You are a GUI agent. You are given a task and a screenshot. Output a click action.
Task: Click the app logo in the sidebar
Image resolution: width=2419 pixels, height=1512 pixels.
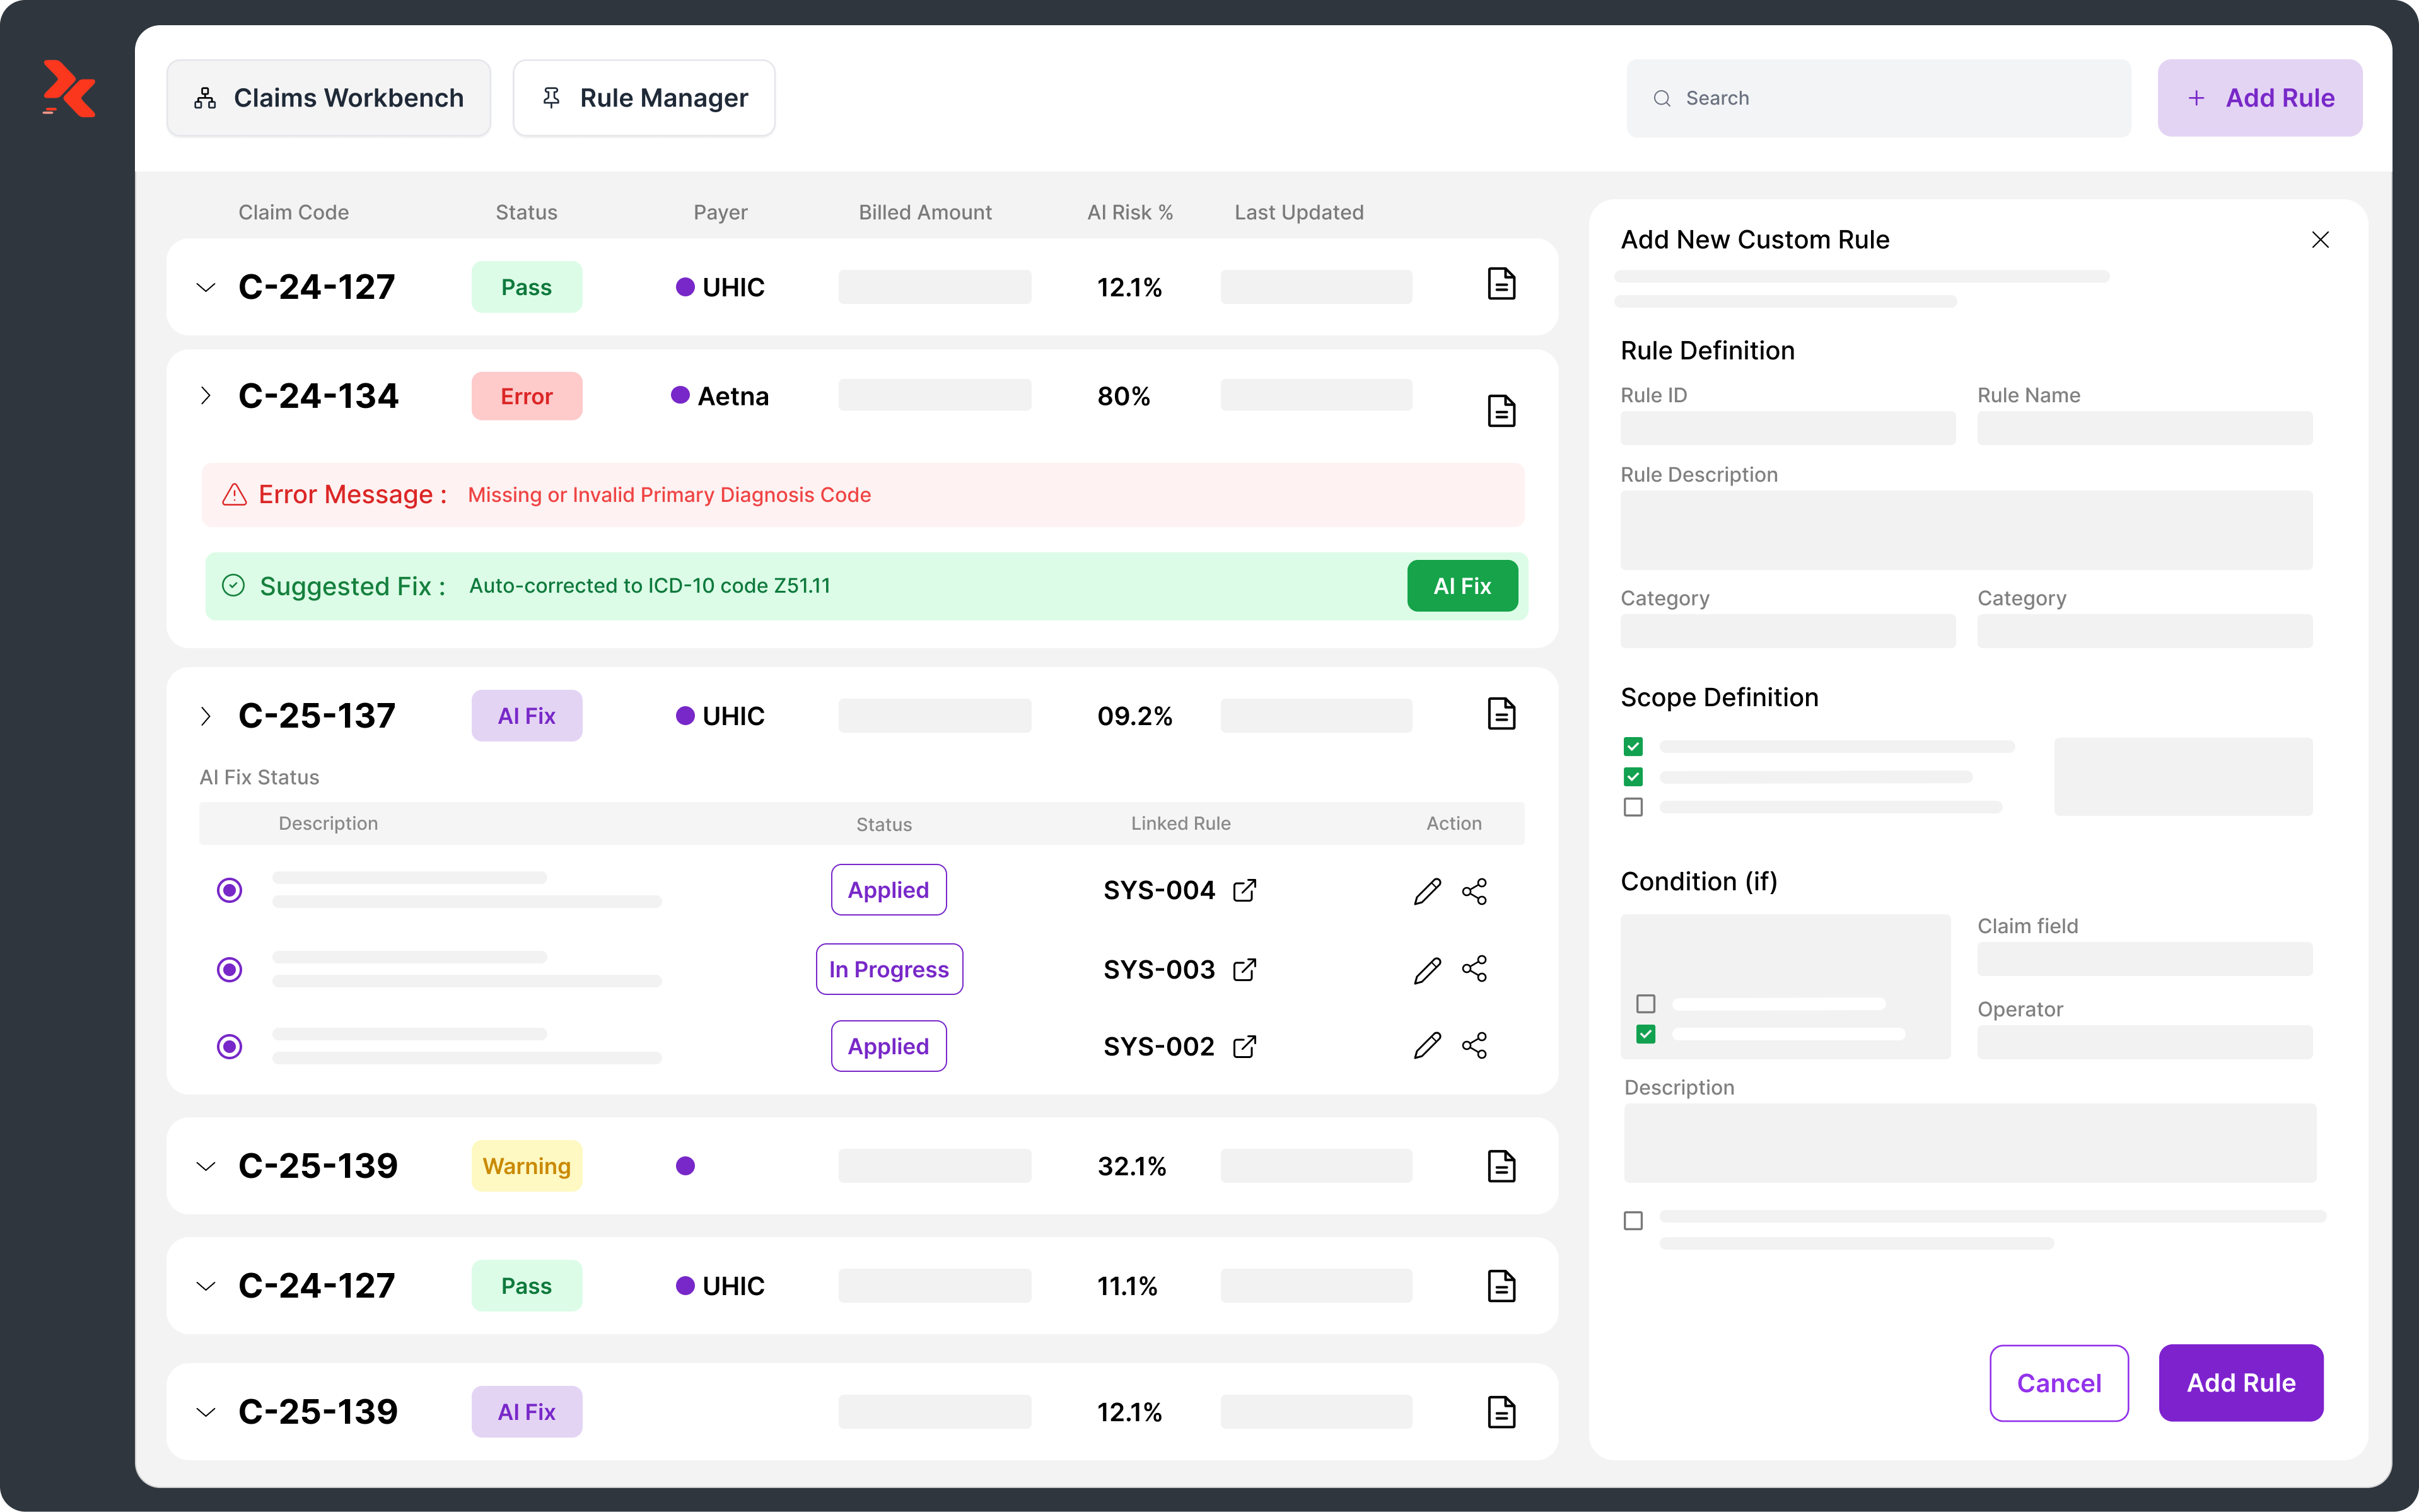pos(69,89)
